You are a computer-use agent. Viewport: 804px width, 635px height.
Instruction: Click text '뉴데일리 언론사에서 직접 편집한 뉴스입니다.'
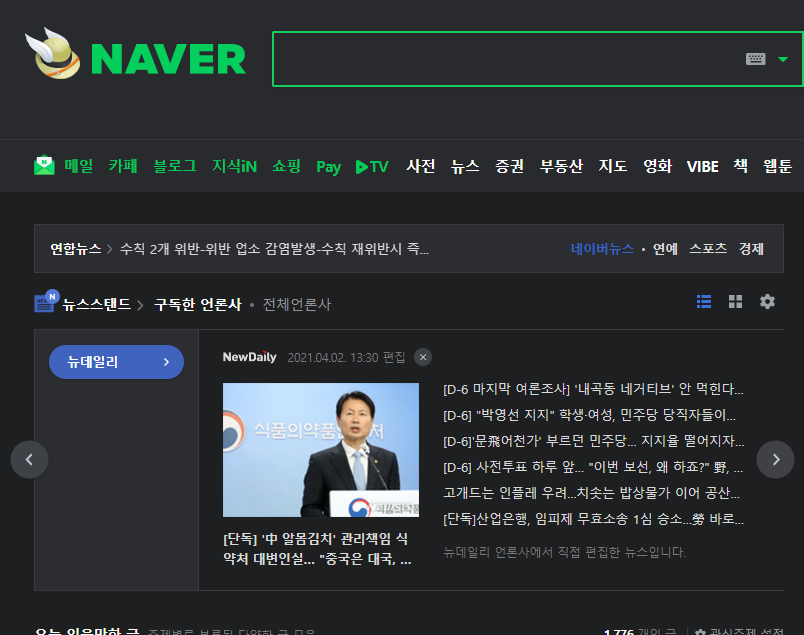(x=565, y=552)
